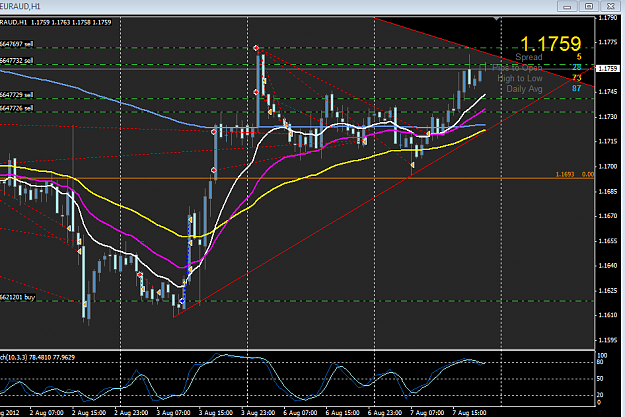The height and width of the screenshot is (417, 625).
Task: Click the '6 Aug 15:00' time axis label
Action: 342,413
